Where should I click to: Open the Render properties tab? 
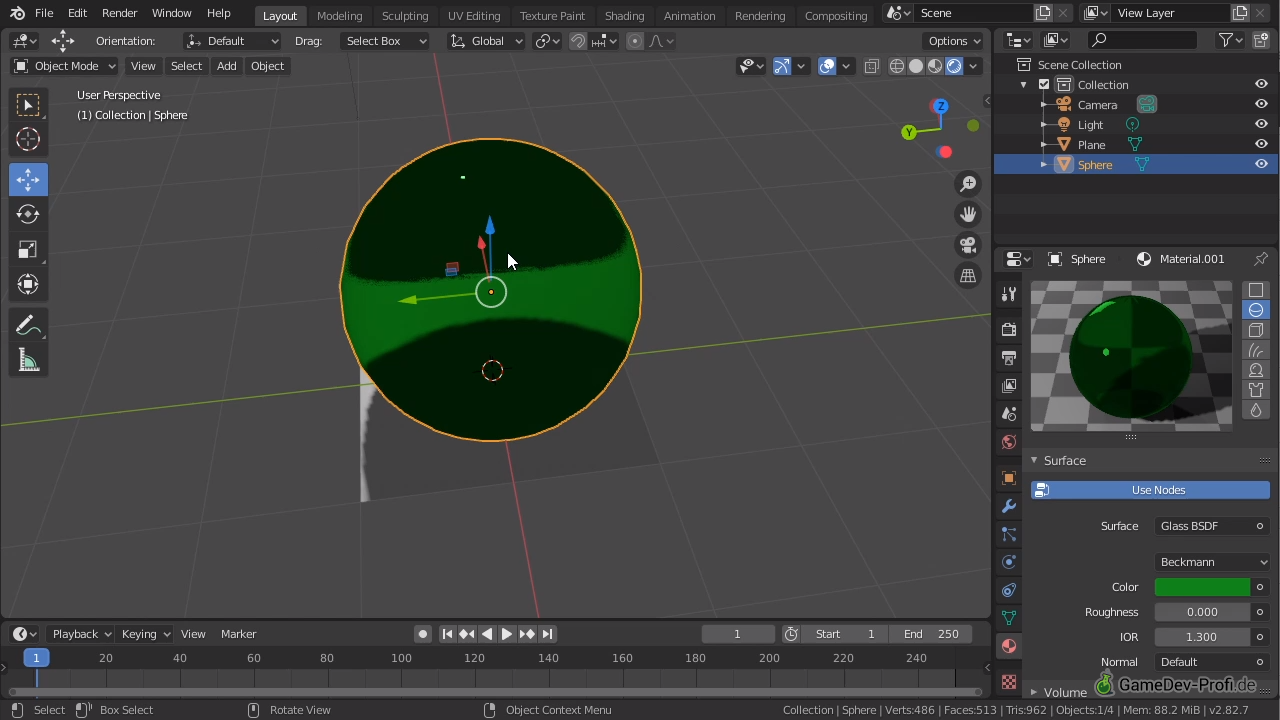[1009, 329]
